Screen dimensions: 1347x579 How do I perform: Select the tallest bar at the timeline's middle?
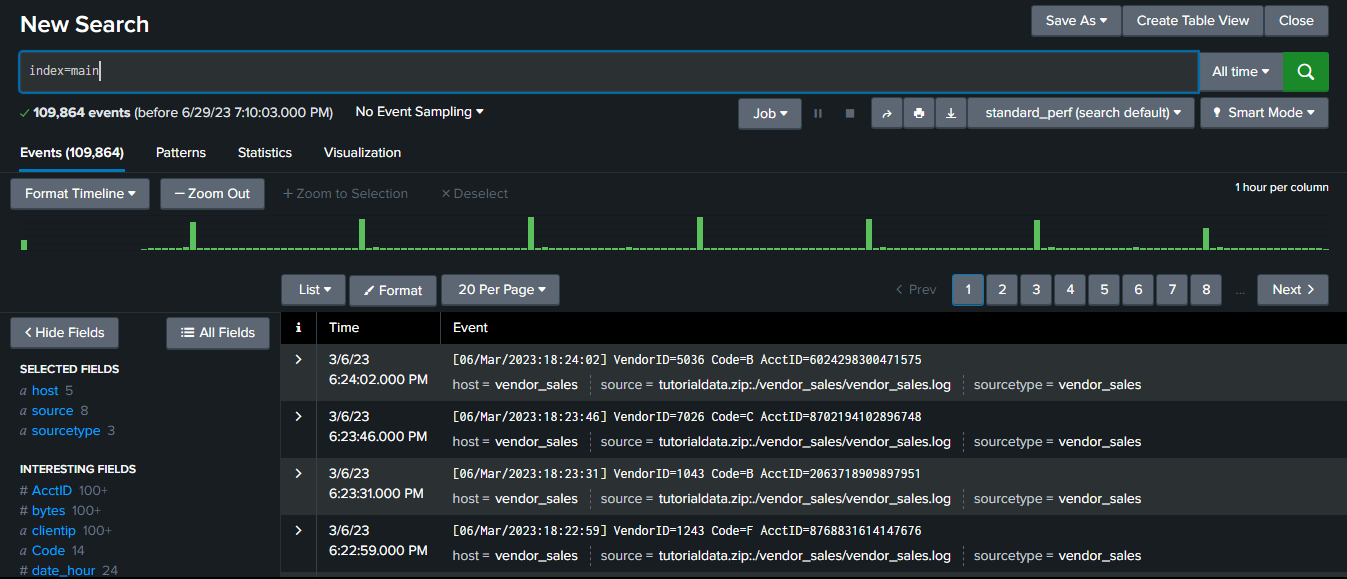coord(700,234)
